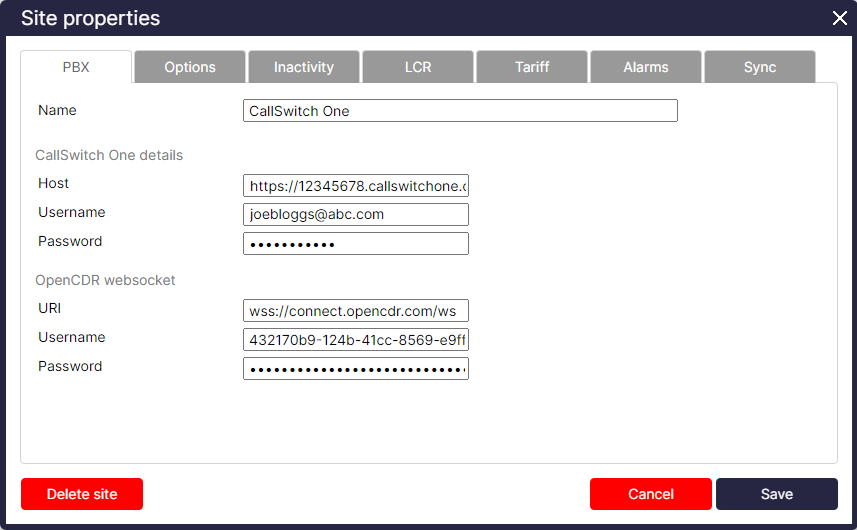This screenshot has height=530, width=857.
Task: Cancel the site properties changes
Action: [x=650, y=494]
